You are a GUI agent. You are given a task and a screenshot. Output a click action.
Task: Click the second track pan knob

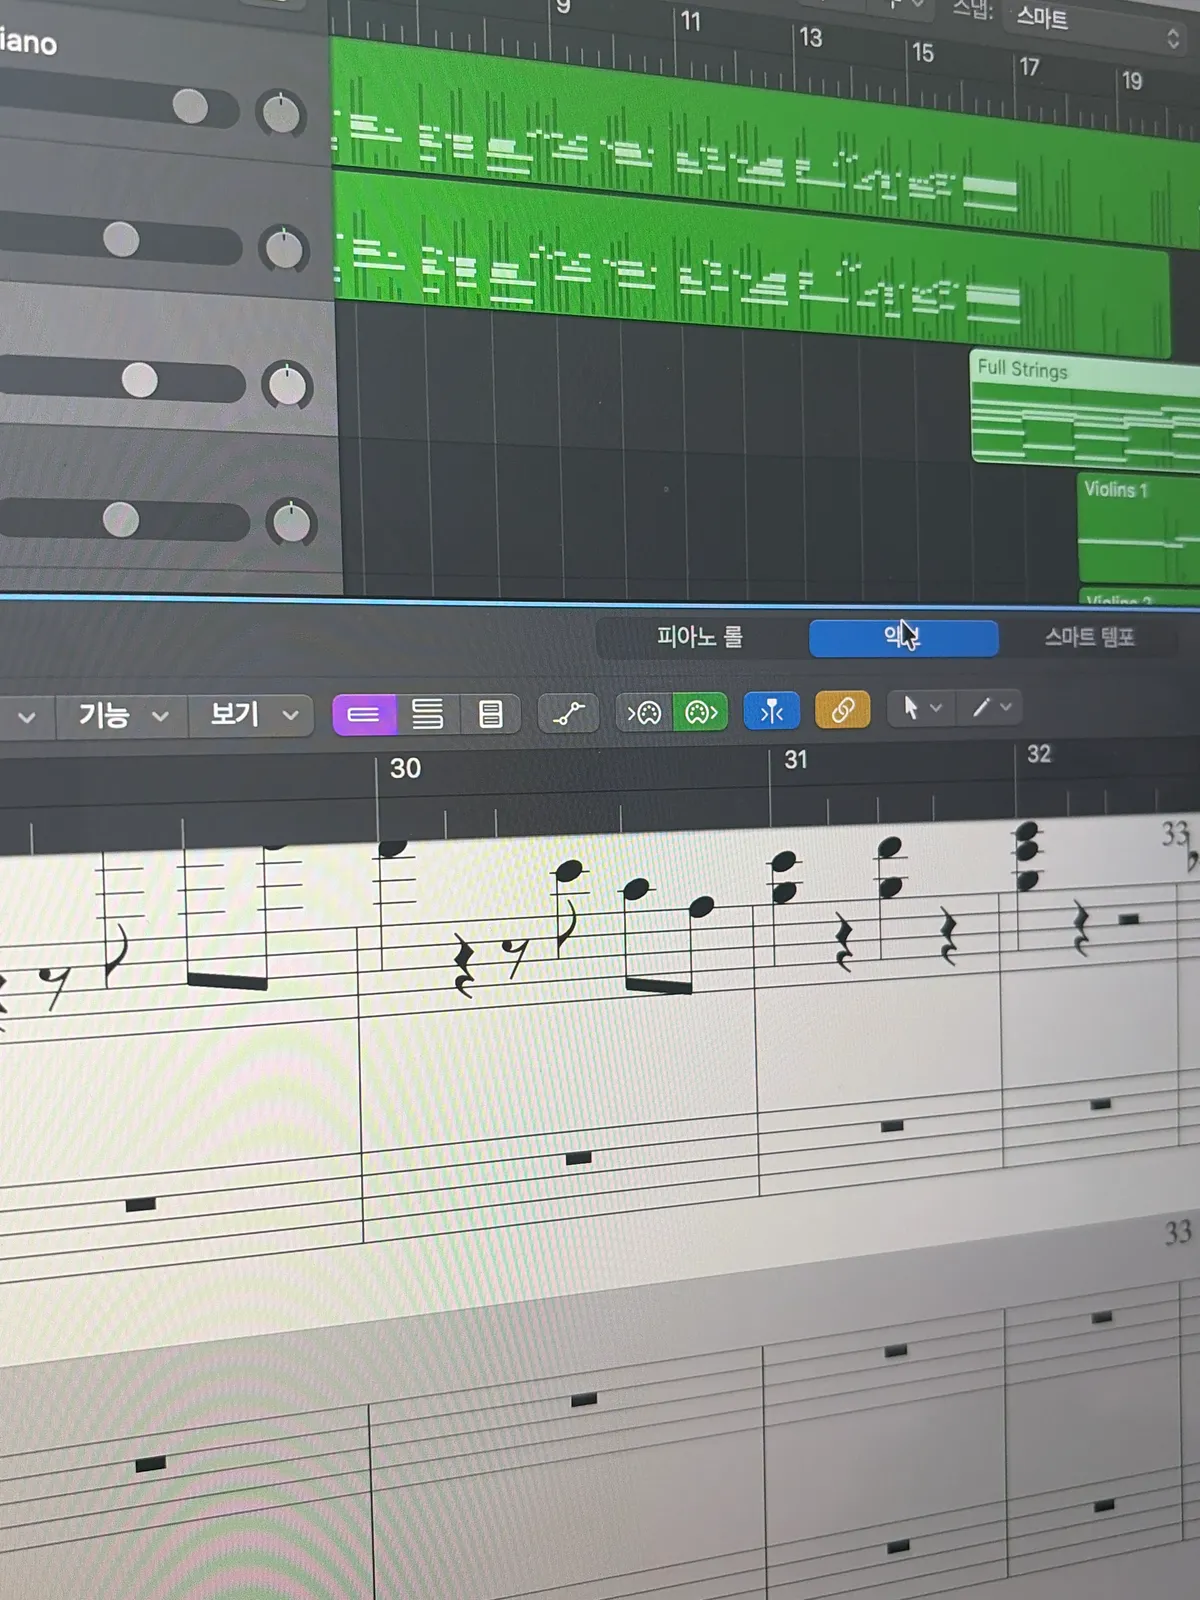284,249
